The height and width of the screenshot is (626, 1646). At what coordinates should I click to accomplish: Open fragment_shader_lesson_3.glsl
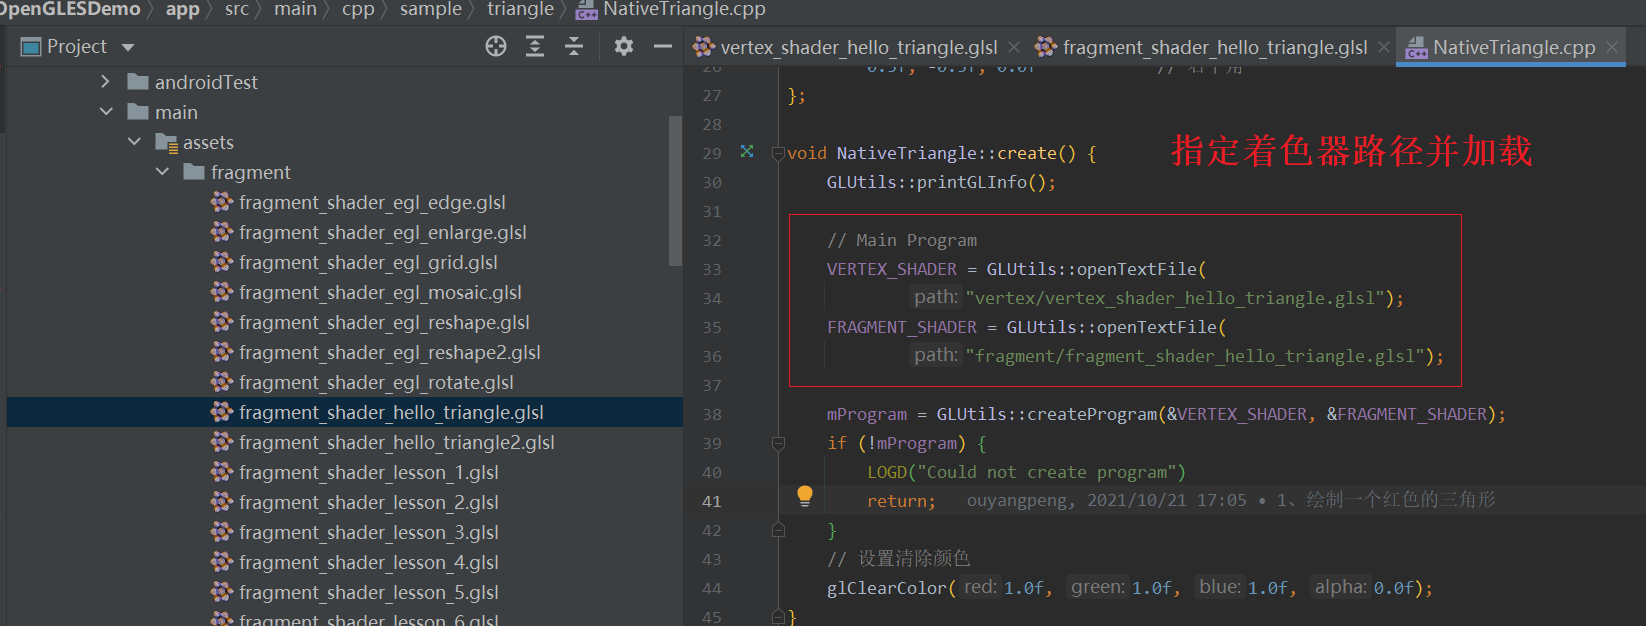coord(369,532)
